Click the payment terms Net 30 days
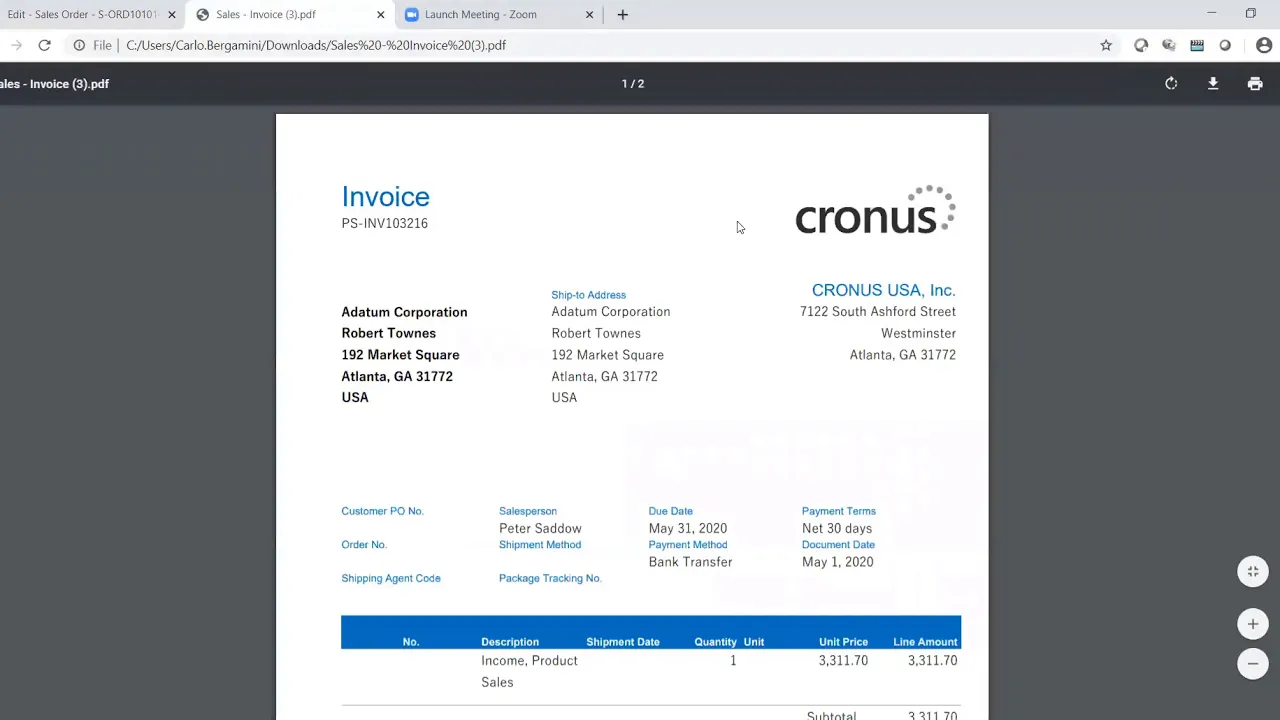 click(x=836, y=528)
